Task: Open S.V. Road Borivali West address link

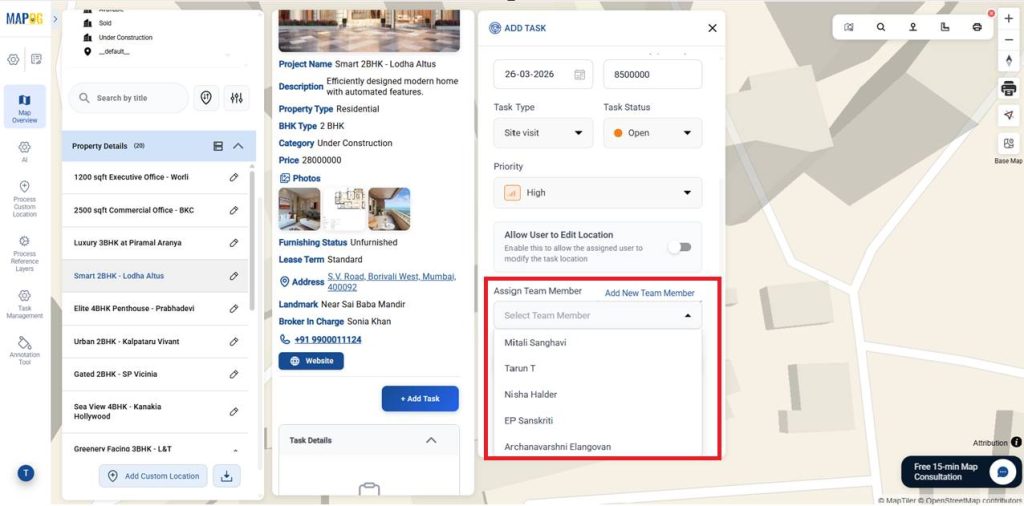Action: pos(392,281)
